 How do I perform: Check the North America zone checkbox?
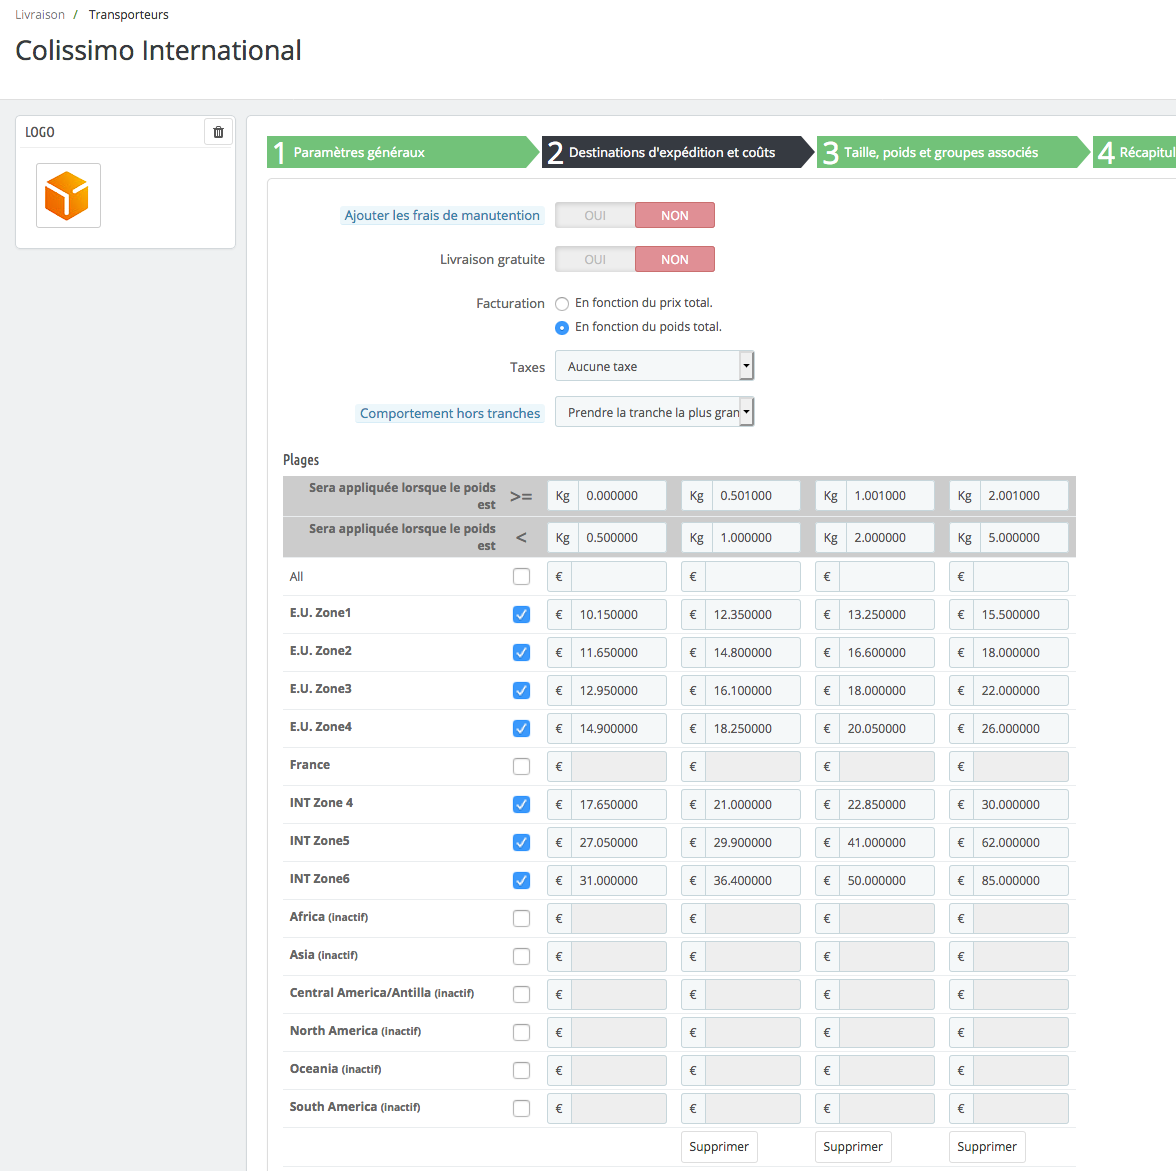pyautogui.click(x=521, y=1033)
